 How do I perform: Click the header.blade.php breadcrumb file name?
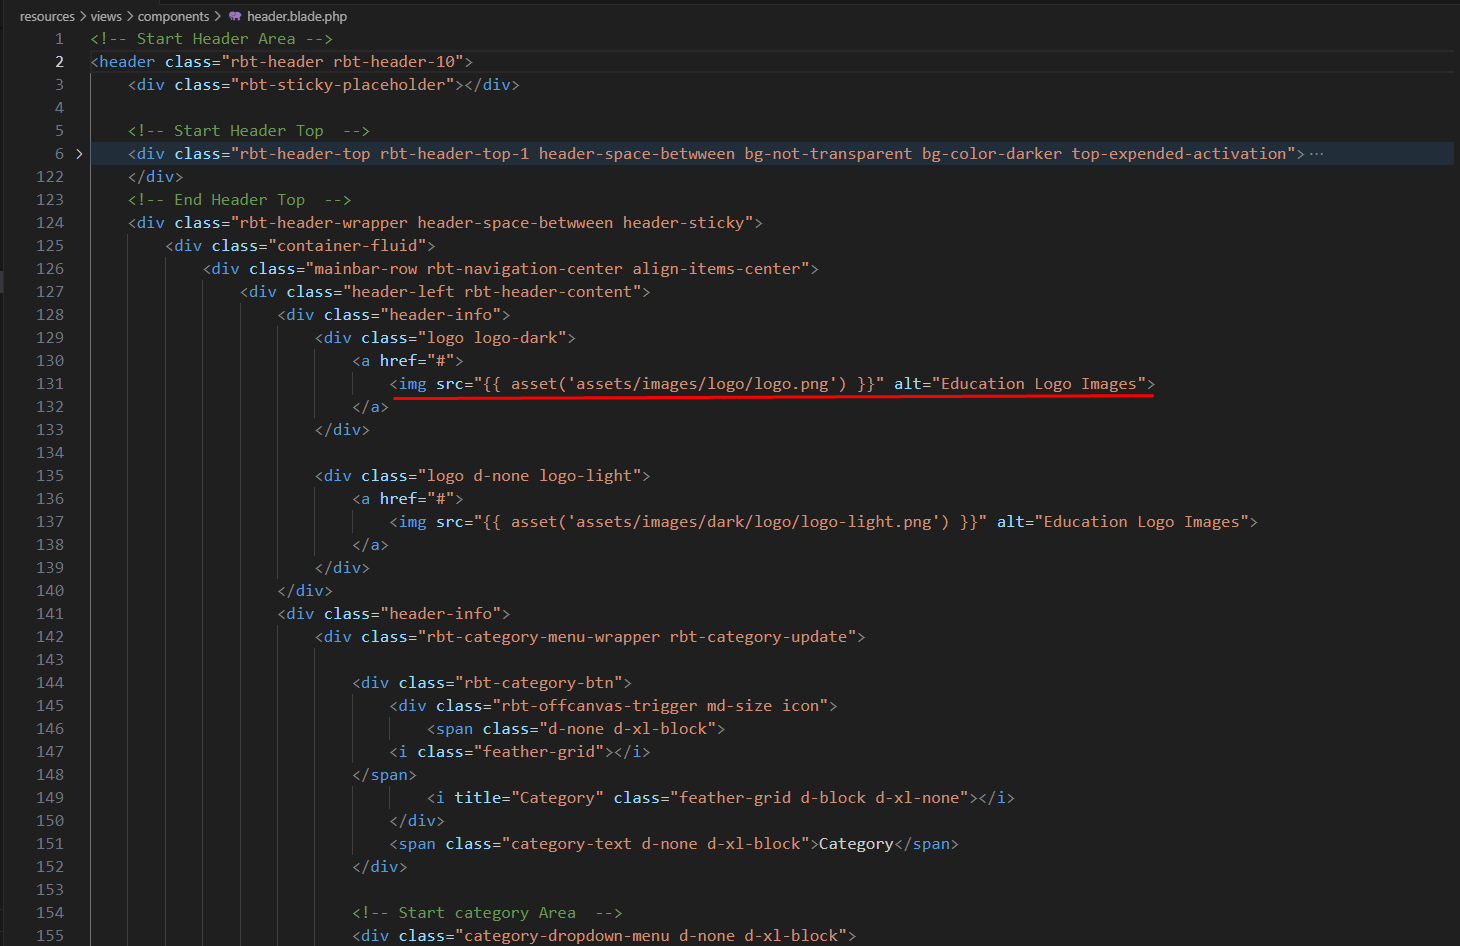[297, 16]
